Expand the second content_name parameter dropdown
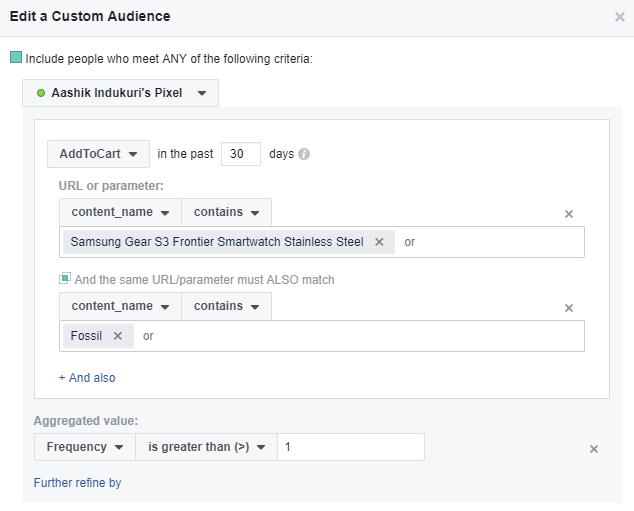The image size is (634, 511). [x=120, y=306]
